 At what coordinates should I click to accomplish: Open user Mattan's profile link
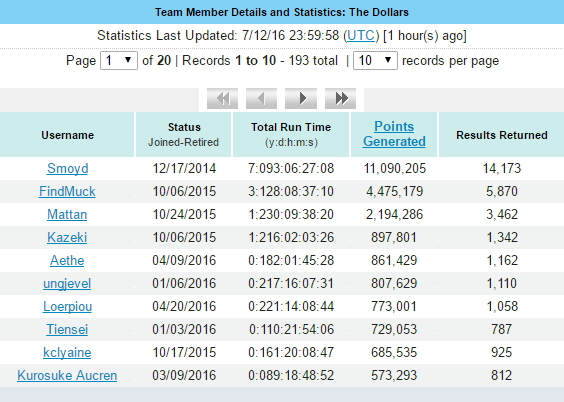[x=67, y=214]
